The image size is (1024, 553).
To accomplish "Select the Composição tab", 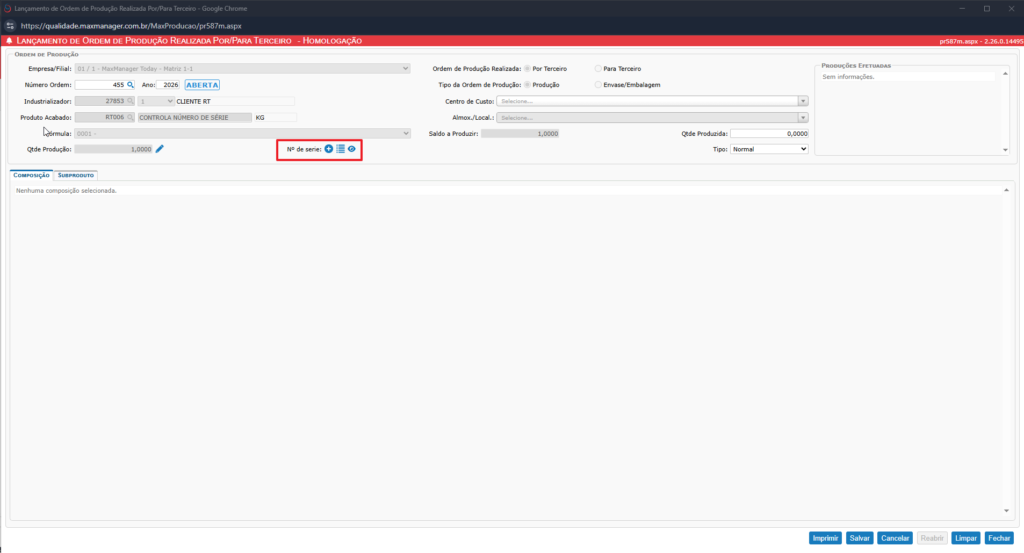I will pyautogui.click(x=32, y=175).
